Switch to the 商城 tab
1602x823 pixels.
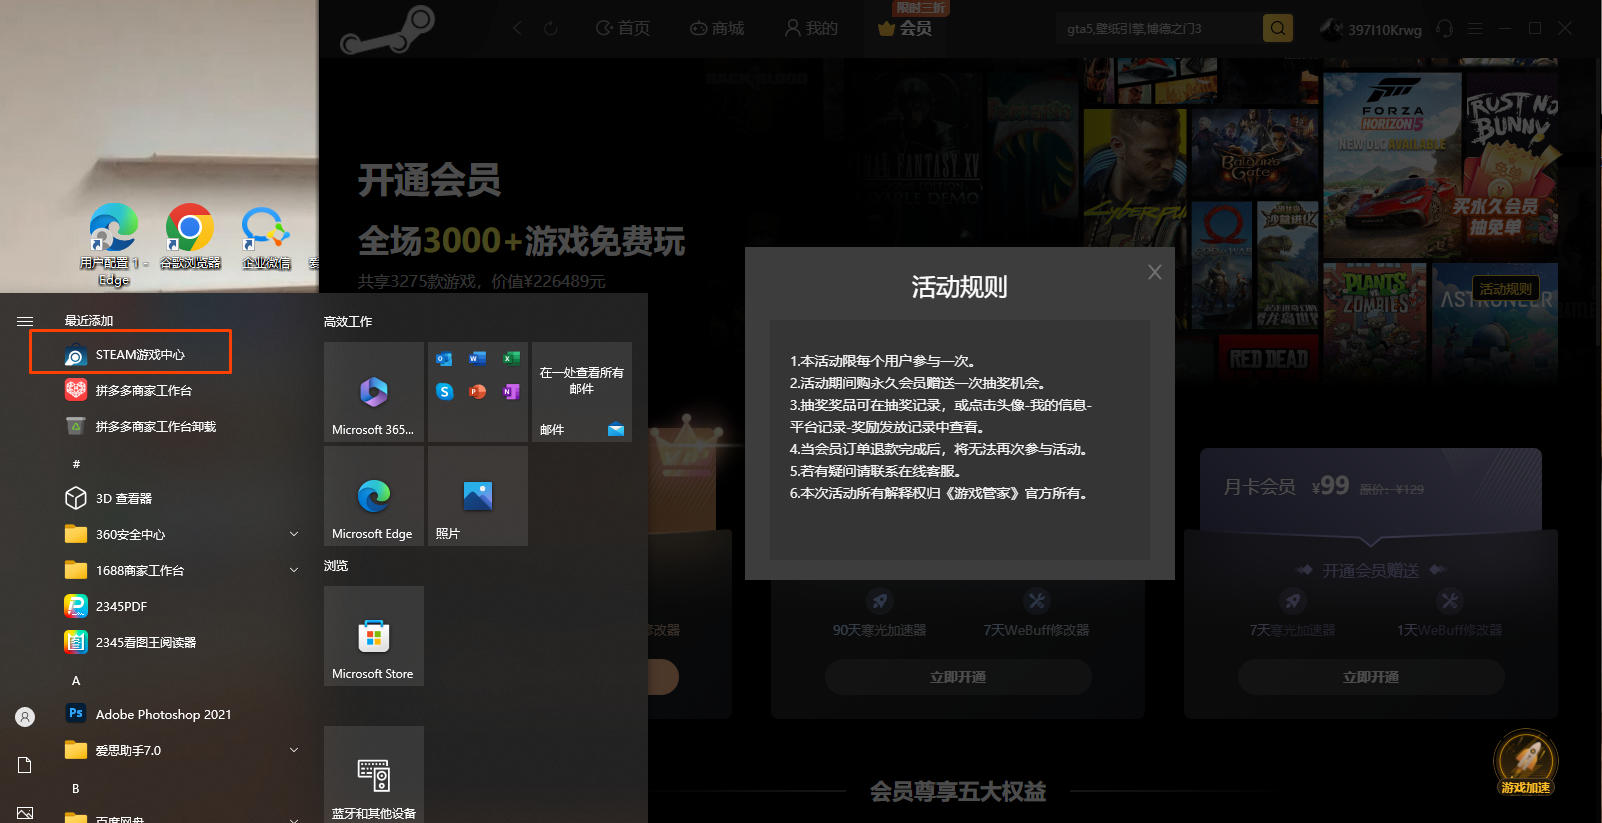(x=717, y=28)
